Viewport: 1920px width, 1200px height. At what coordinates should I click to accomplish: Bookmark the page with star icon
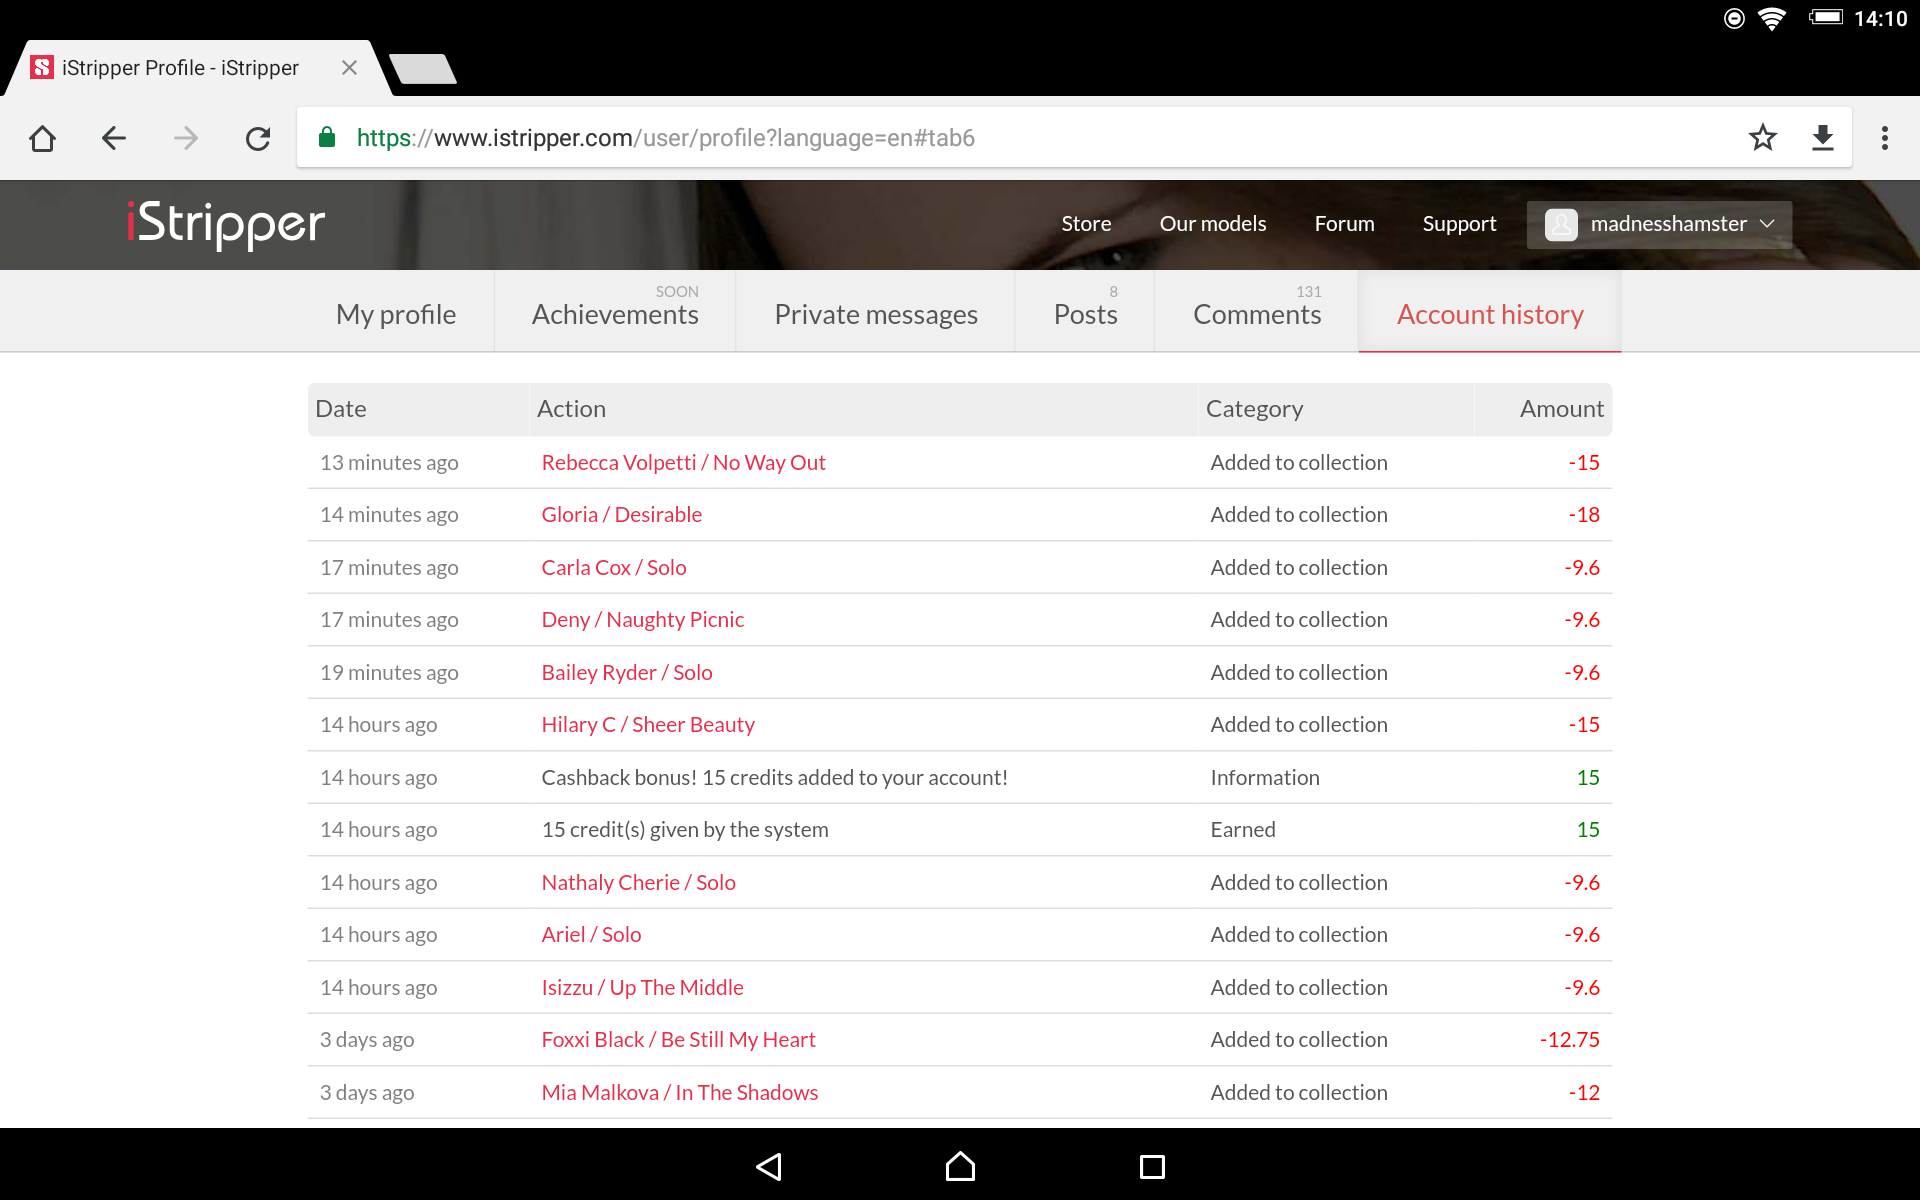tap(1763, 137)
